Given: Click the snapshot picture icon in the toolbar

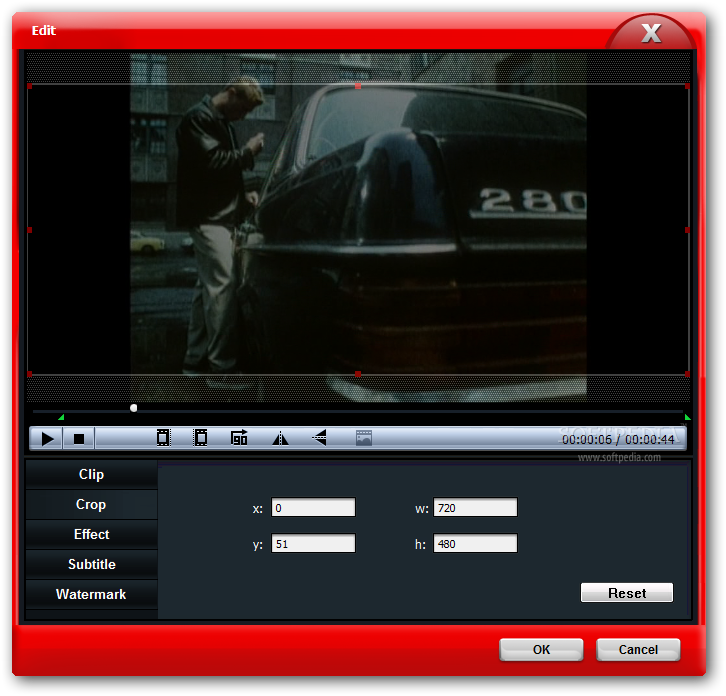Looking at the screenshot, I should (x=363, y=438).
